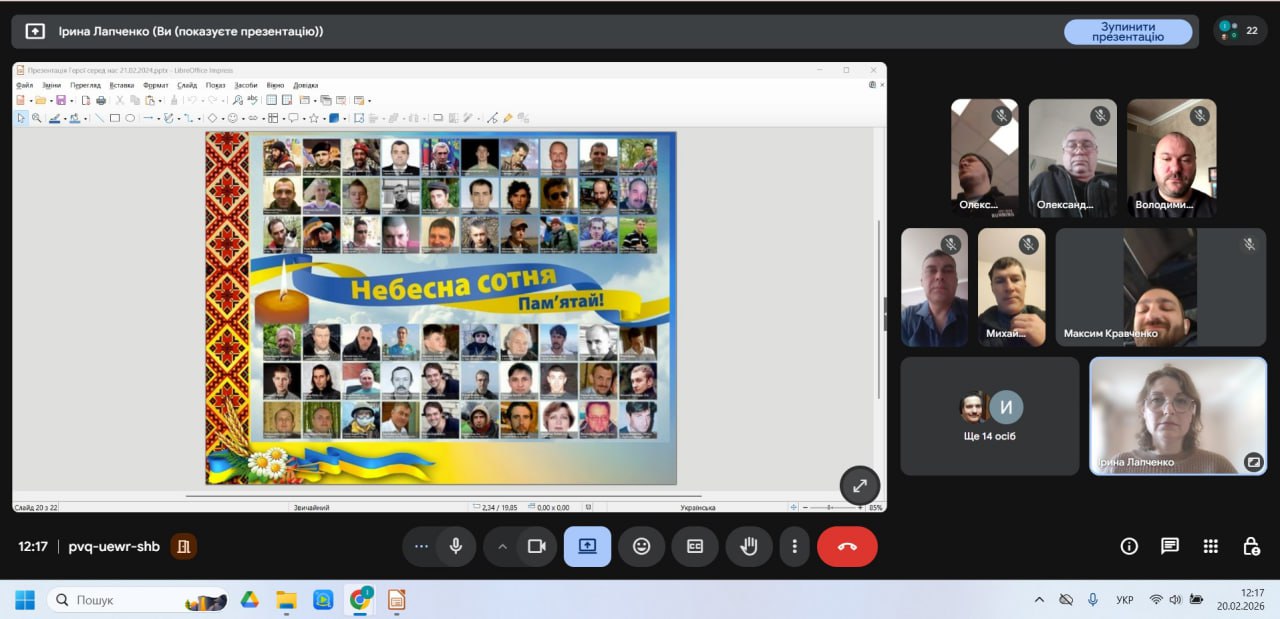Raise hand in the meeting
1280x619 pixels.
[748, 546]
